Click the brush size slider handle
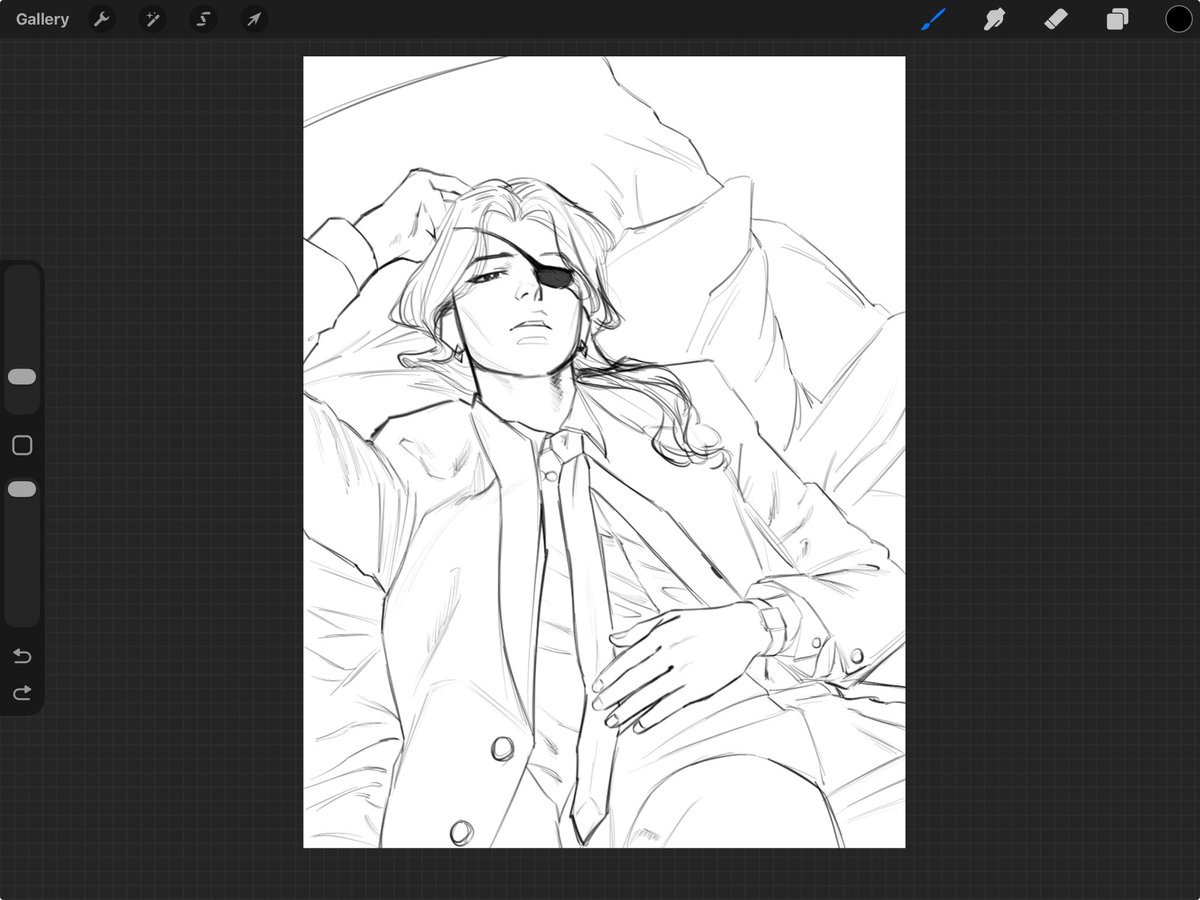This screenshot has width=1200, height=900. click(x=22, y=377)
